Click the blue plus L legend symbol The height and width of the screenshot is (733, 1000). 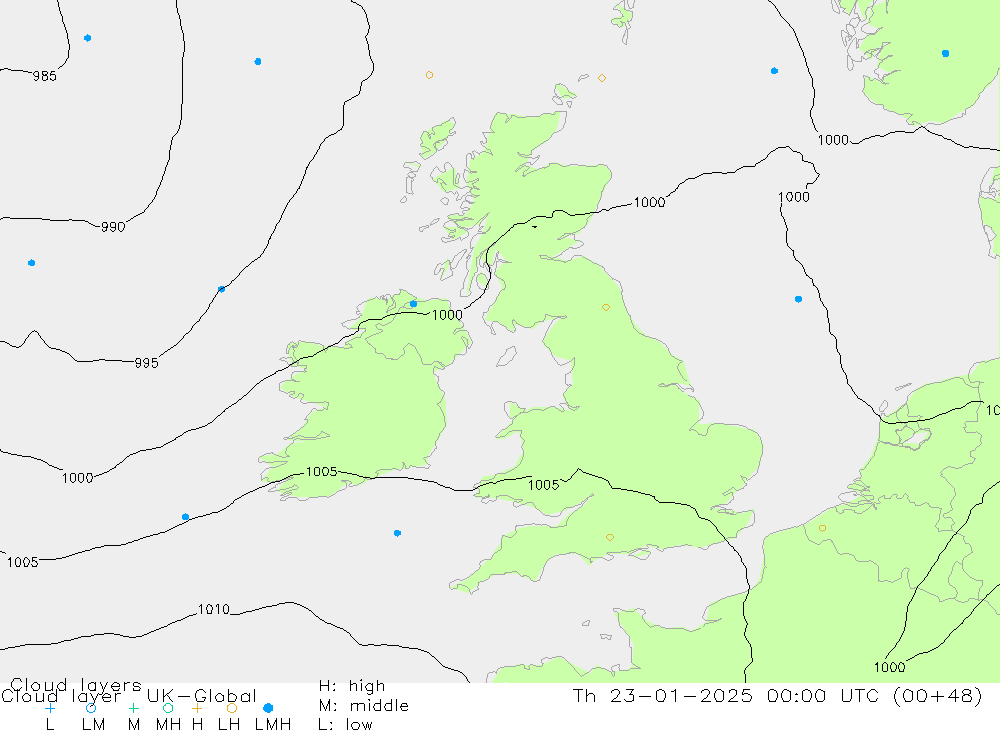50,708
